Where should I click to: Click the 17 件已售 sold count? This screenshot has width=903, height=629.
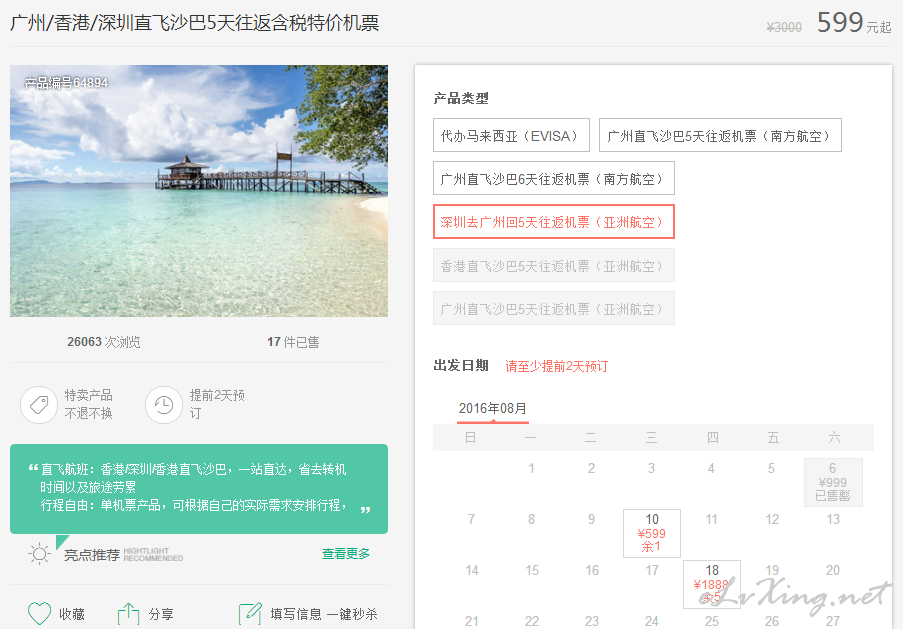coord(293,342)
